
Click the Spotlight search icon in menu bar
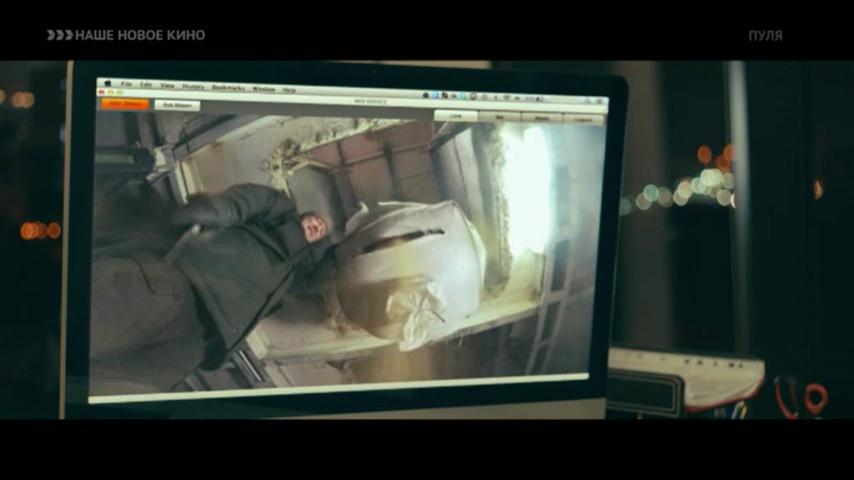(588, 100)
